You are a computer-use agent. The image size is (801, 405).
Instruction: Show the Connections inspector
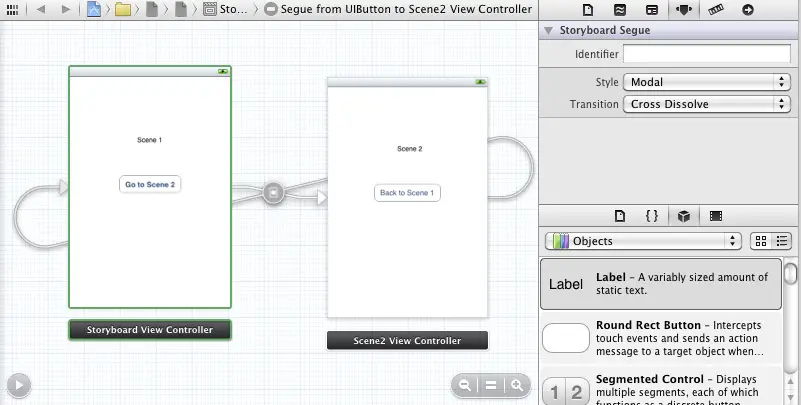coord(748,10)
